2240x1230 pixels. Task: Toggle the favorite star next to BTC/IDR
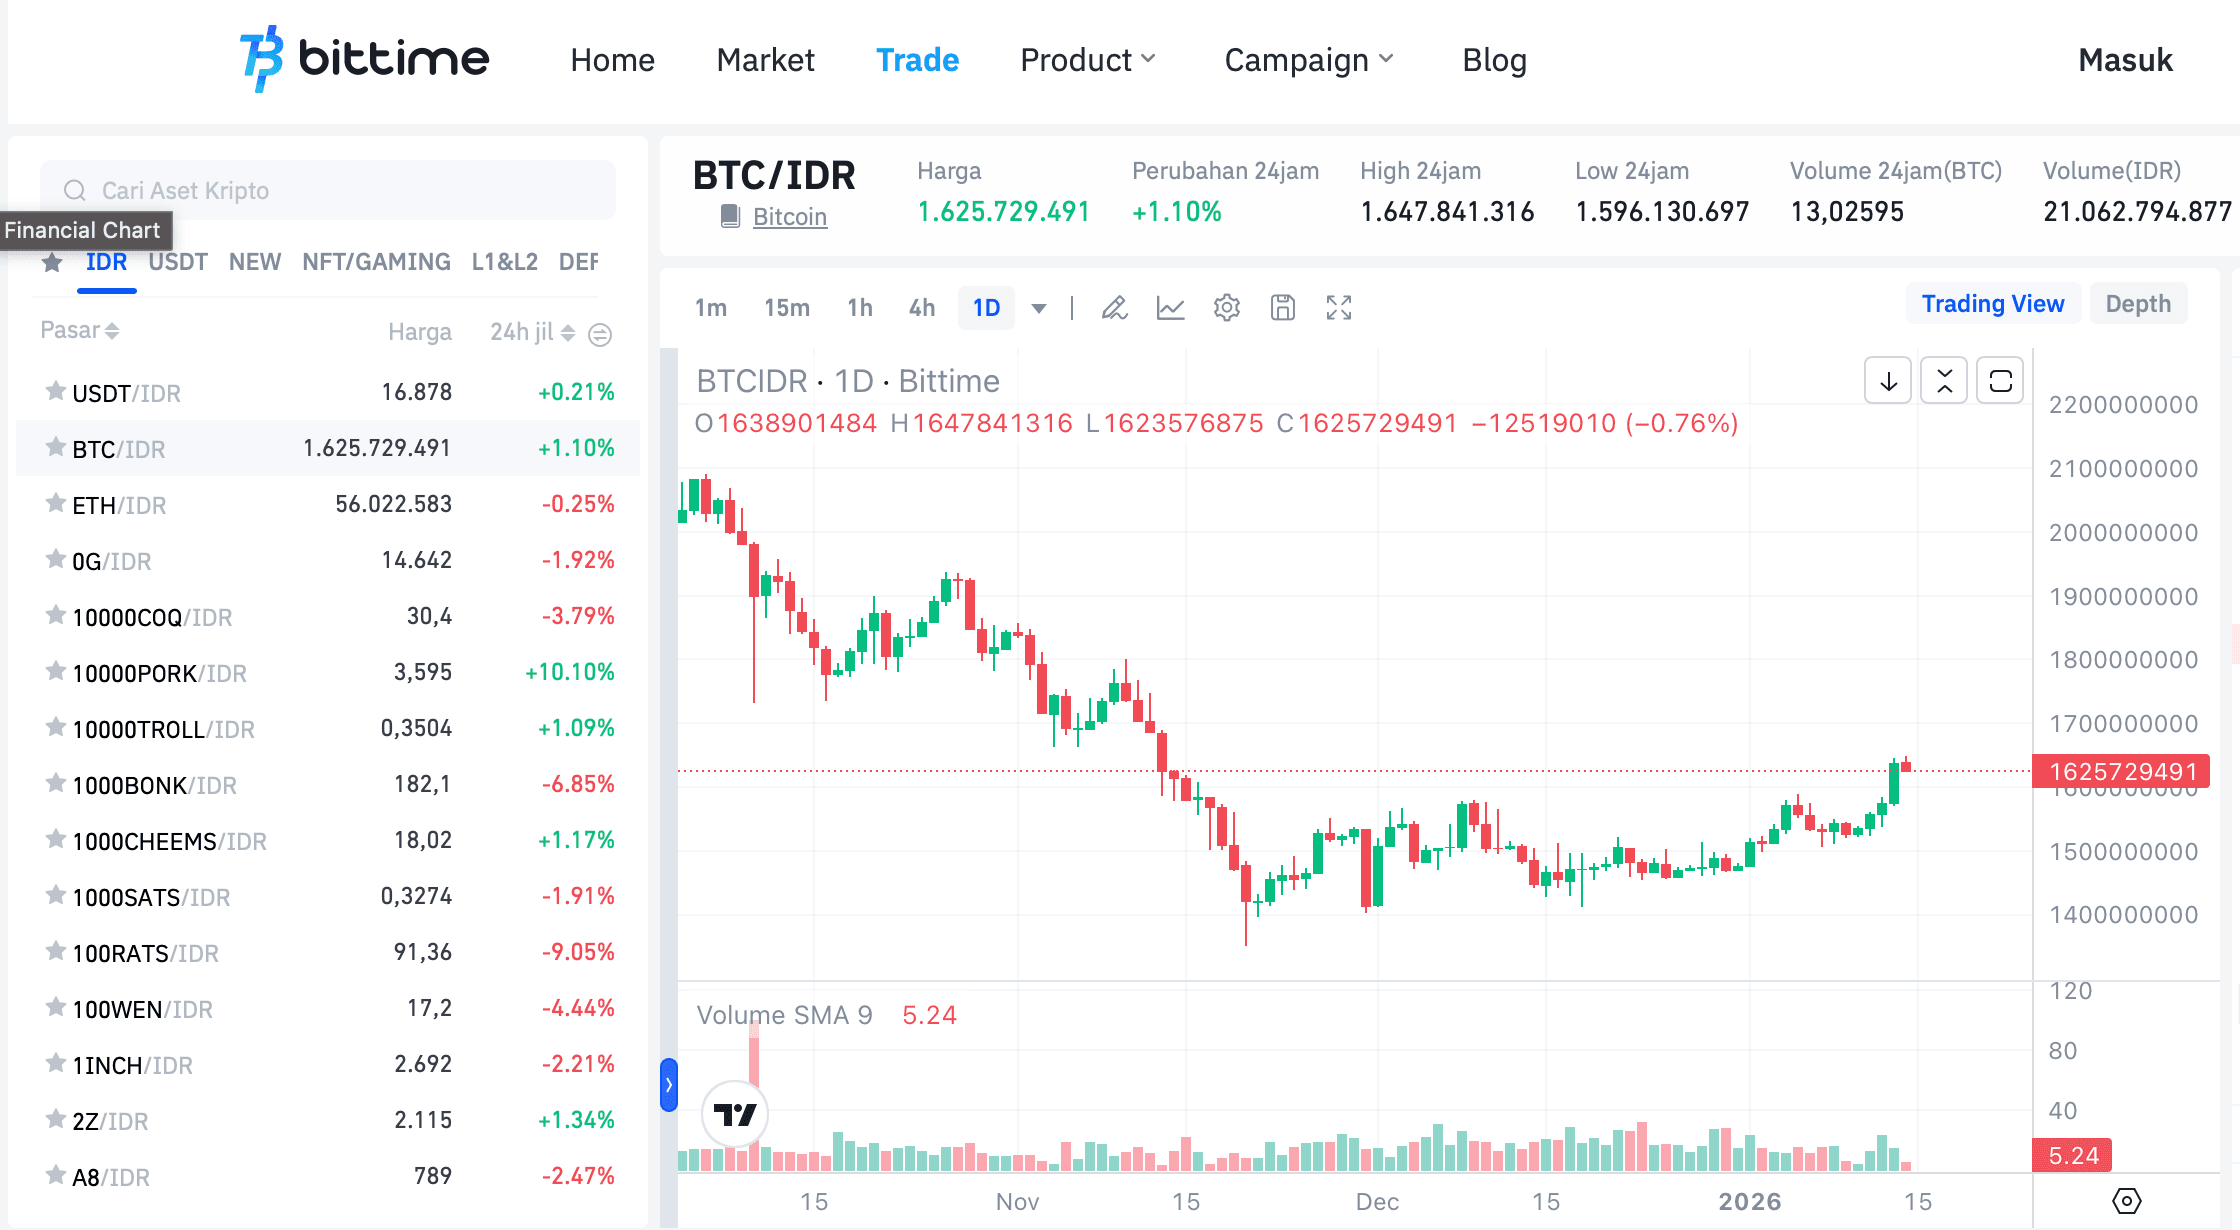(x=55, y=448)
